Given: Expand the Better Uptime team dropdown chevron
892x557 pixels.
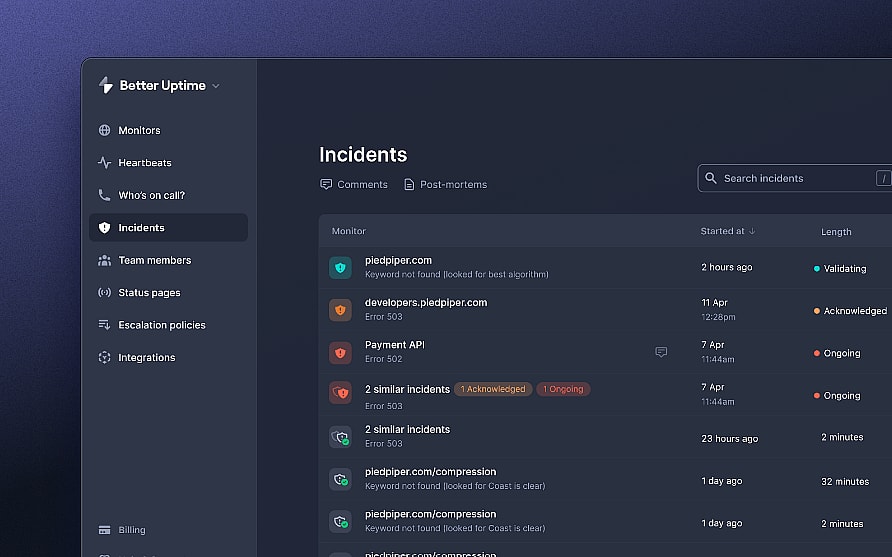Looking at the screenshot, I should tap(216, 86).
